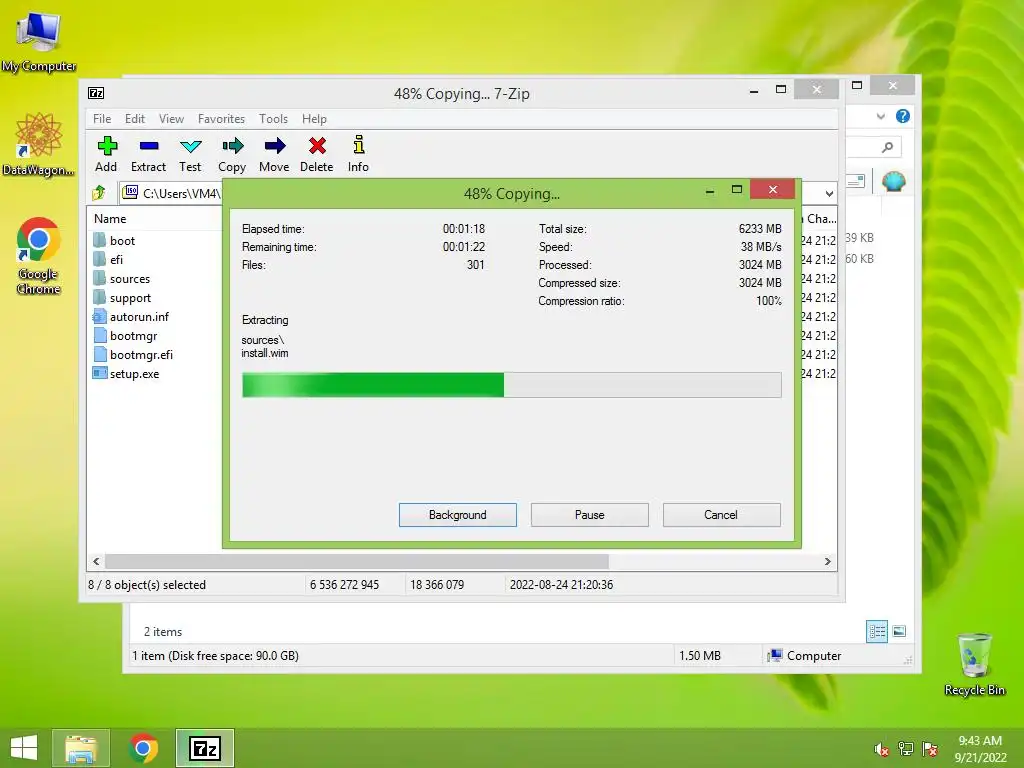This screenshot has height=768, width=1024.
Task: Click the Move toolbar icon
Action: (x=274, y=153)
